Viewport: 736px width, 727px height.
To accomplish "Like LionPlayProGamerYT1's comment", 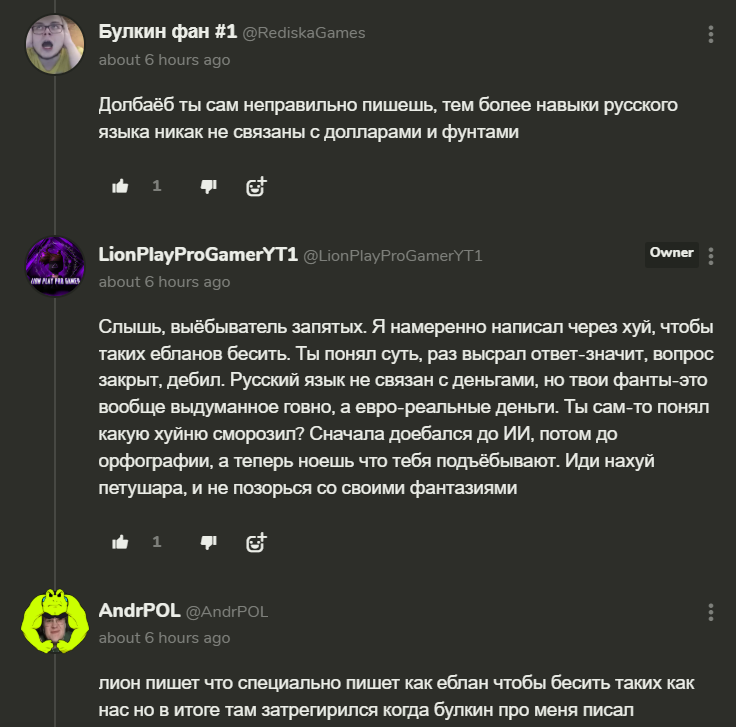I will coord(121,542).
